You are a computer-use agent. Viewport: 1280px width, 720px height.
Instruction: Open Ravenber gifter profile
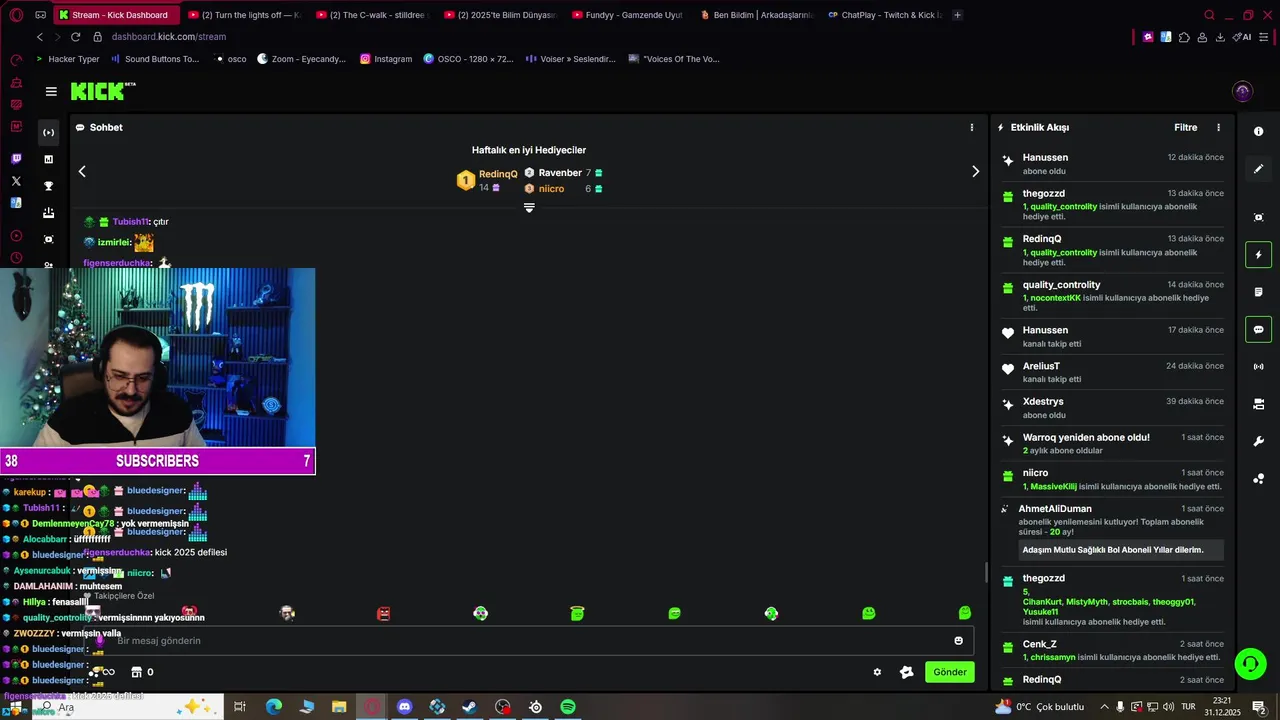pos(560,173)
